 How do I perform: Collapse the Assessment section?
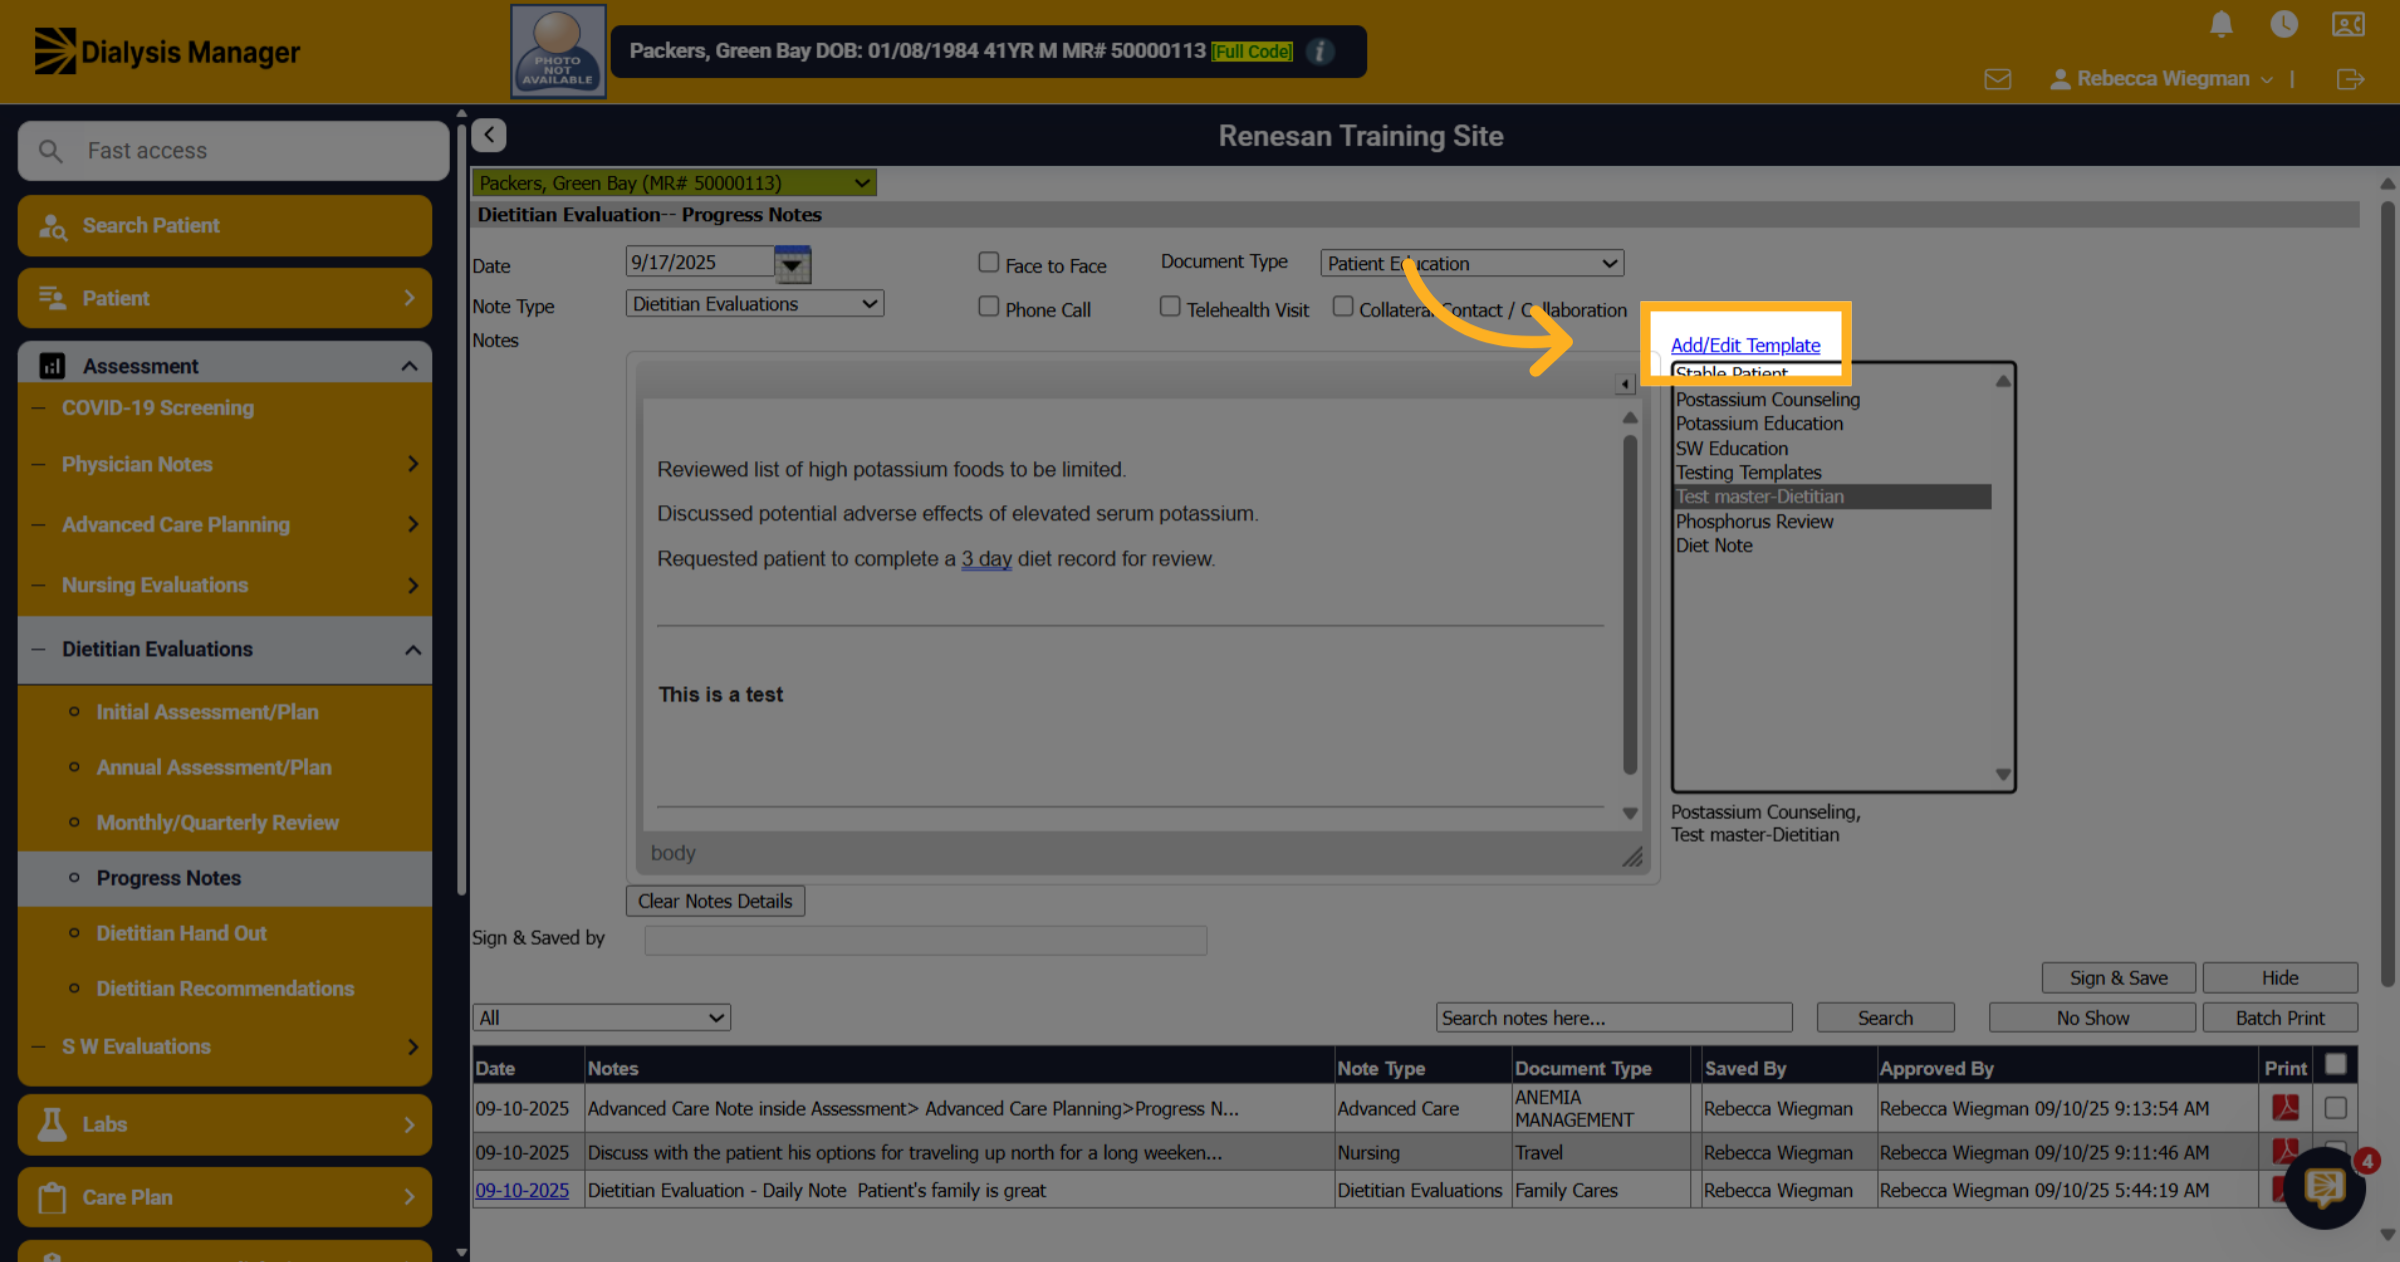coord(409,366)
